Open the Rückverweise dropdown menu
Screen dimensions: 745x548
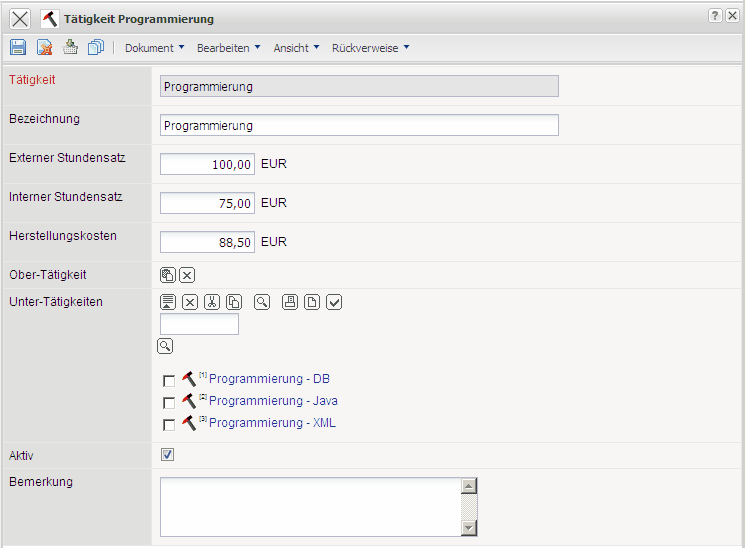point(370,48)
